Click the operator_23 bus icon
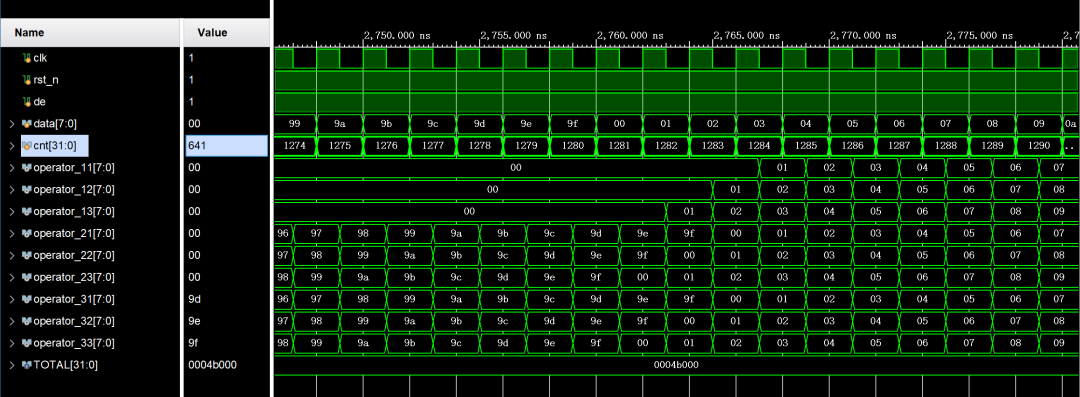Image resolution: width=1080 pixels, height=397 pixels. coord(27,277)
